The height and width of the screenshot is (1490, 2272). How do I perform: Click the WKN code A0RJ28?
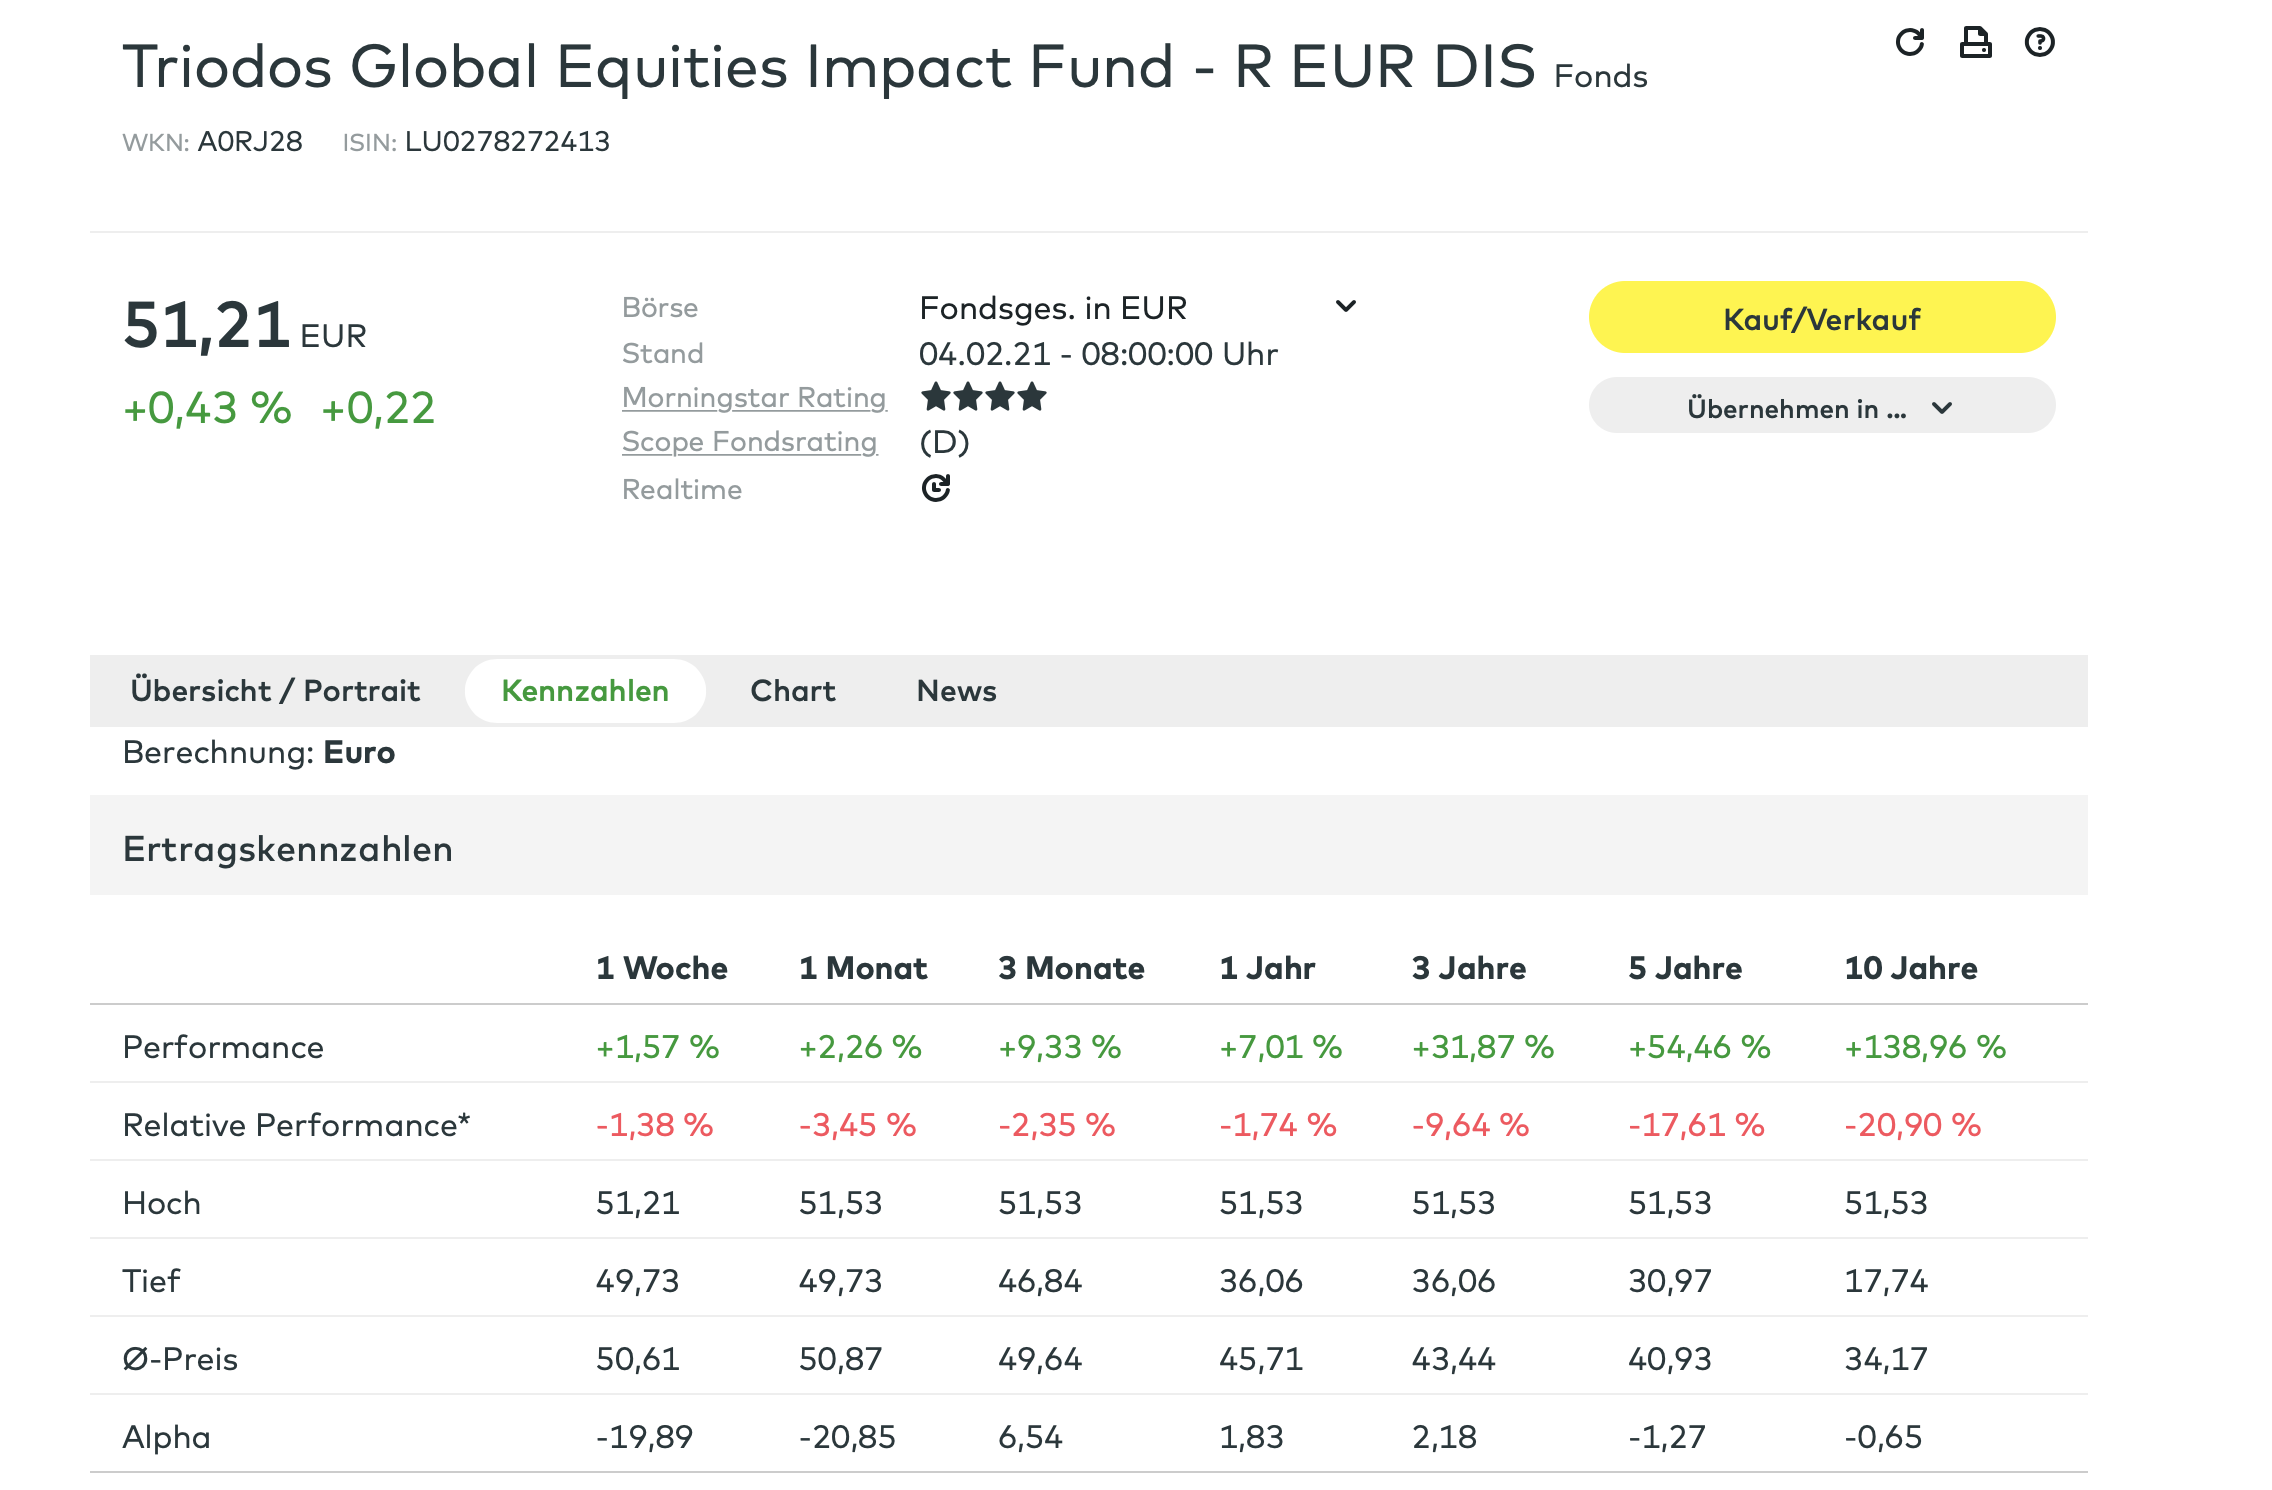[x=250, y=142]
